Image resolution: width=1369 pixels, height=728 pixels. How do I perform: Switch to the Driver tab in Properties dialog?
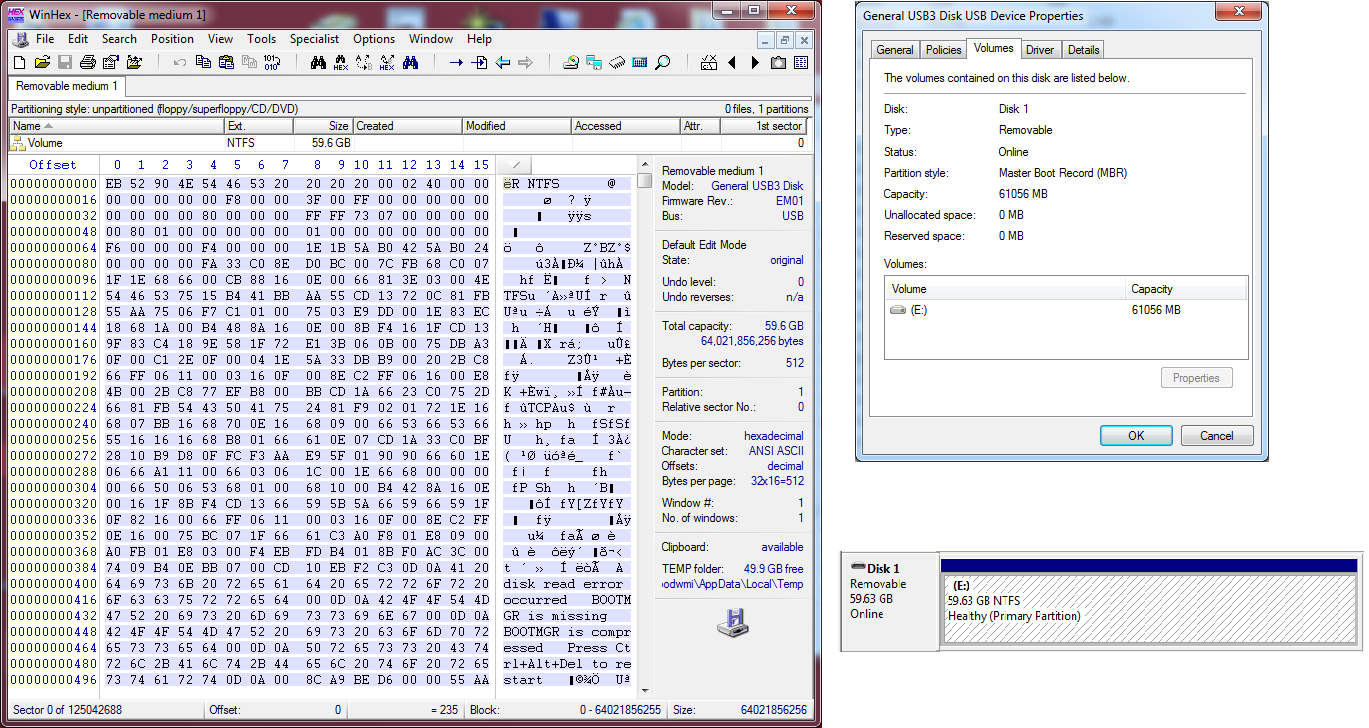[1040, 50]
